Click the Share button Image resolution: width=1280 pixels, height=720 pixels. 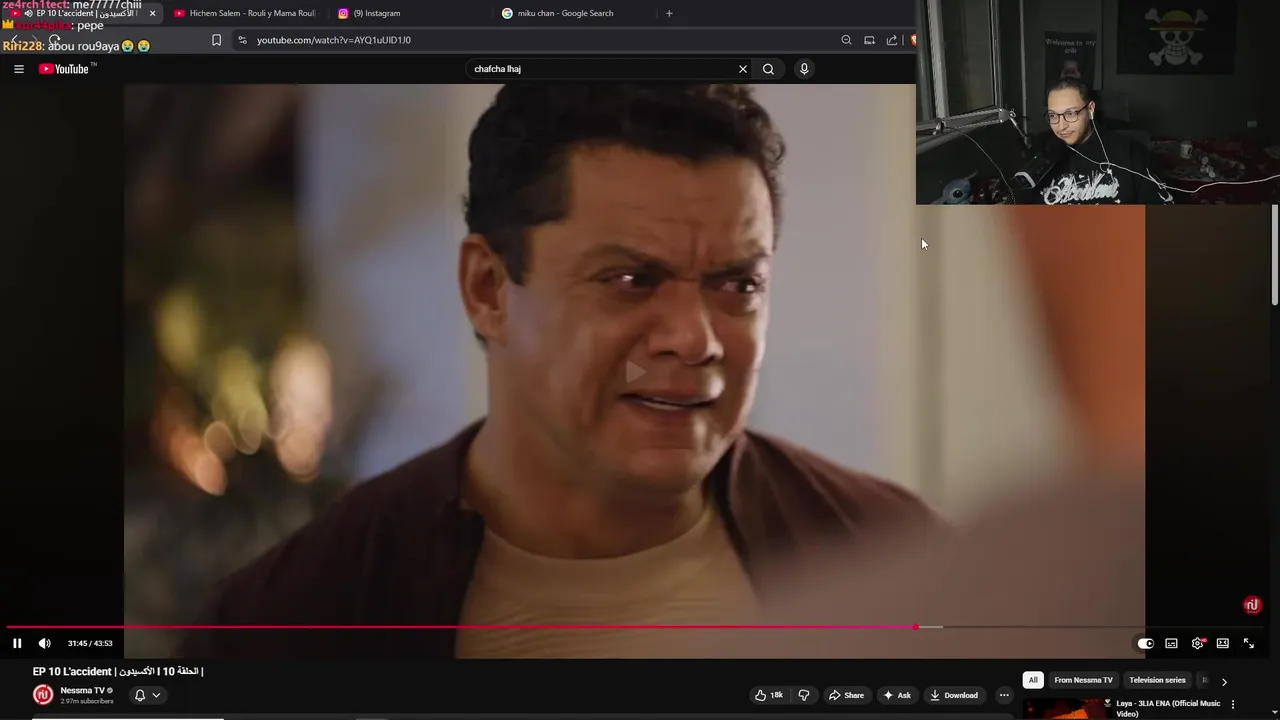(845, 695)
